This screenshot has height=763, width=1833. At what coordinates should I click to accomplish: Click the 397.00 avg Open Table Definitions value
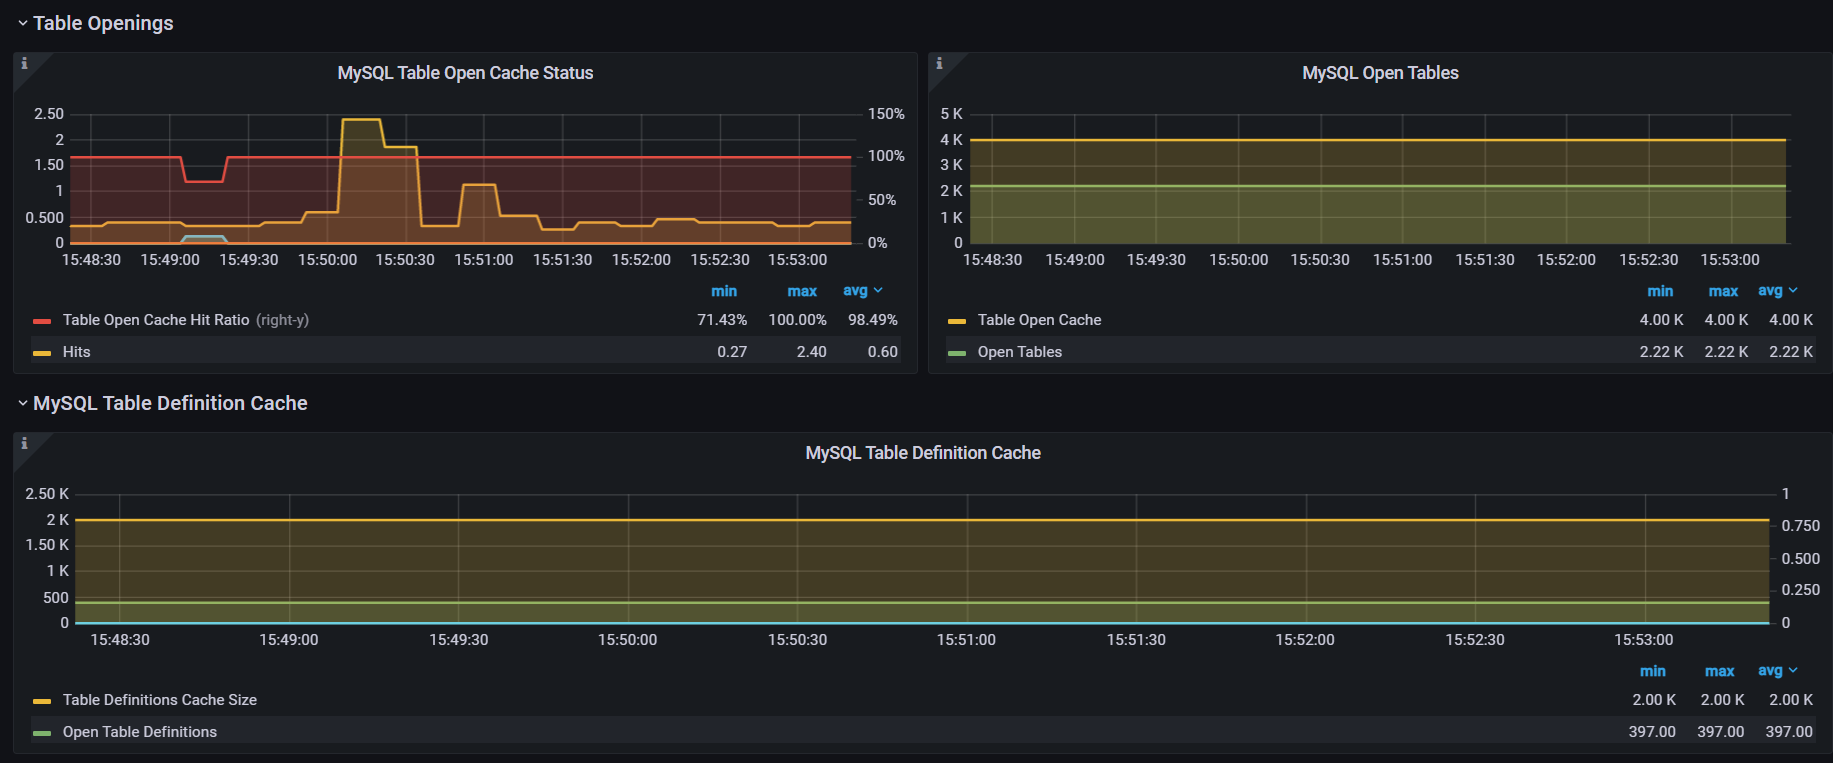[1789, 732]
